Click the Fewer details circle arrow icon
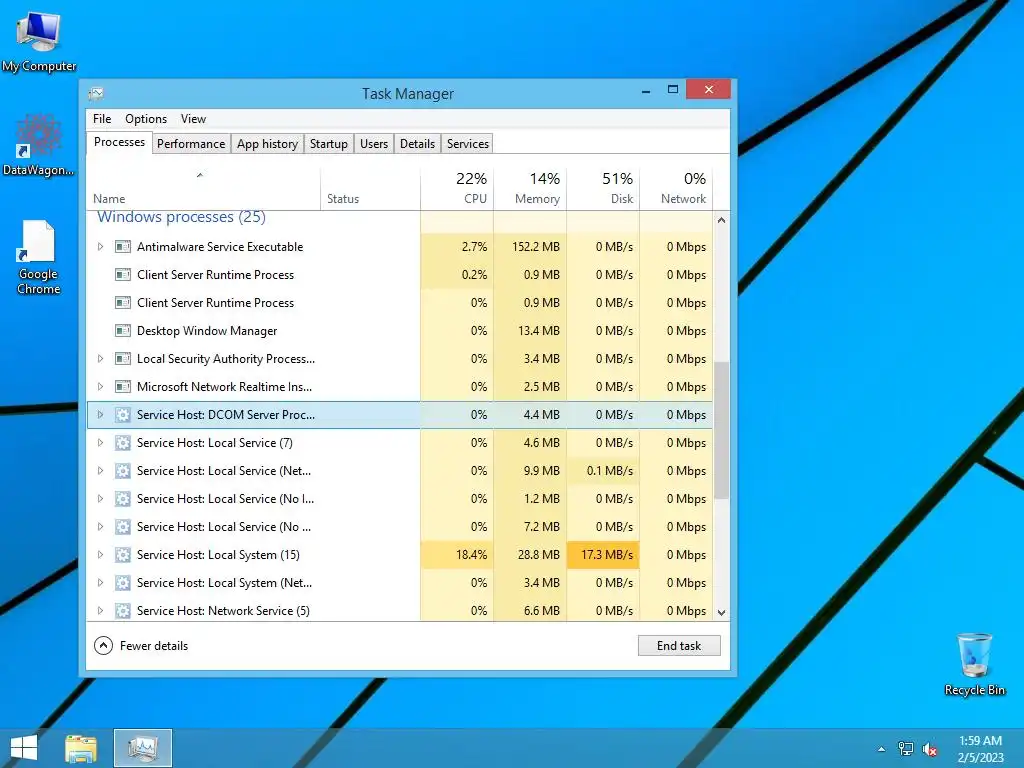Viewport: 1024px width, 768px height. [x=103, y=646]
